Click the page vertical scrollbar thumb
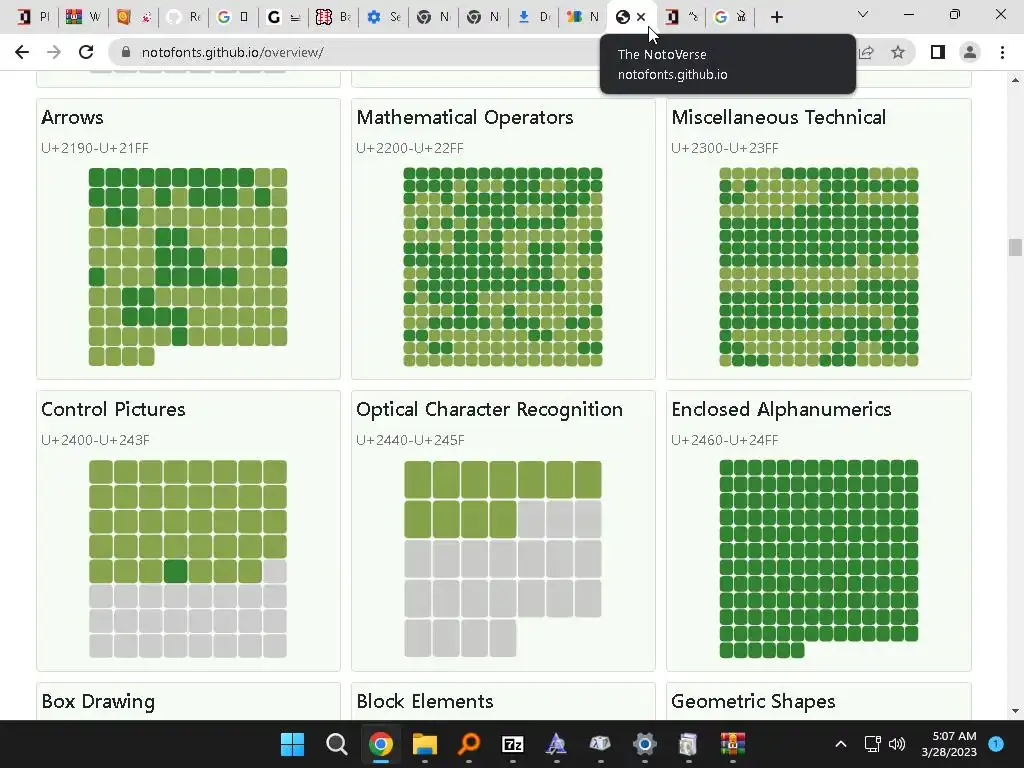Viewport: 1024px width, 768px height. tap(1014, 248)
